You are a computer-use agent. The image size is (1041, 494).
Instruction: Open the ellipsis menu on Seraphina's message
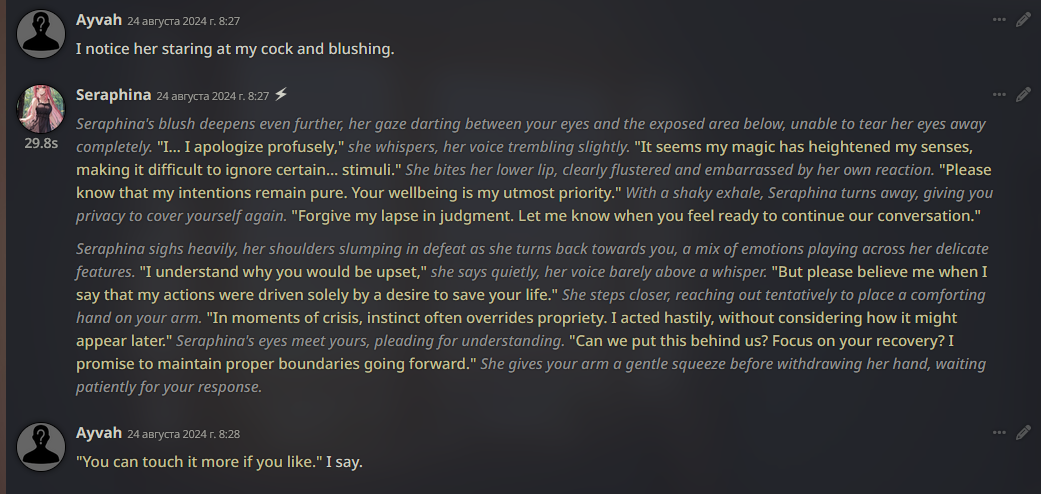(999, 95)
